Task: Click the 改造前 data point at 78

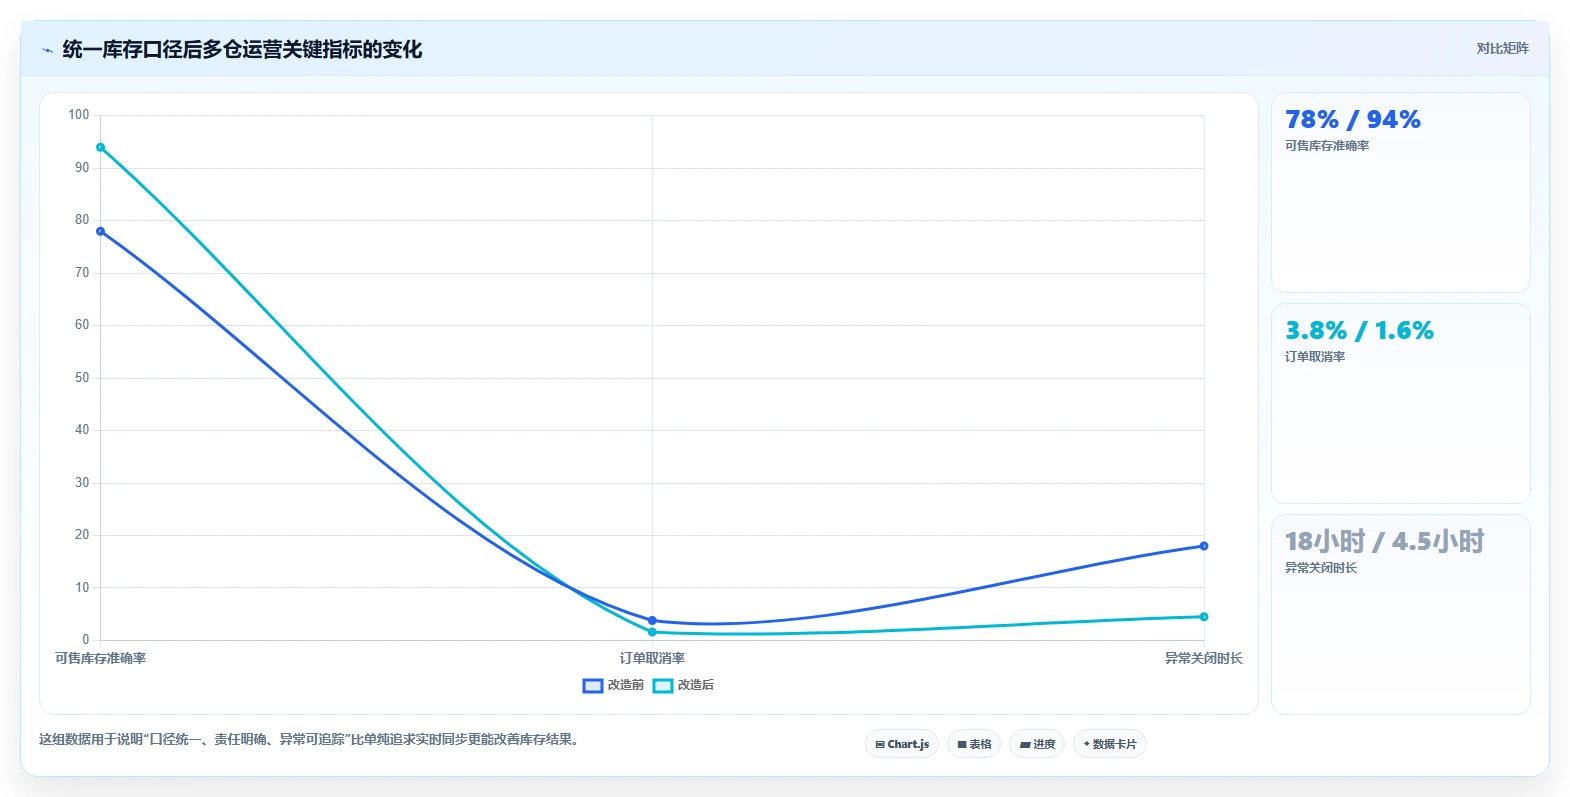Action: click(x=100, y=231)
